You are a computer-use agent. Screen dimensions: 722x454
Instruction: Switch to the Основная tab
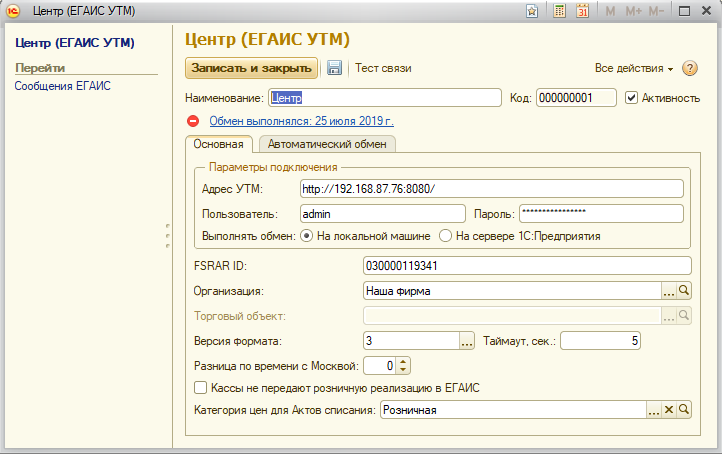pos(219,144)
